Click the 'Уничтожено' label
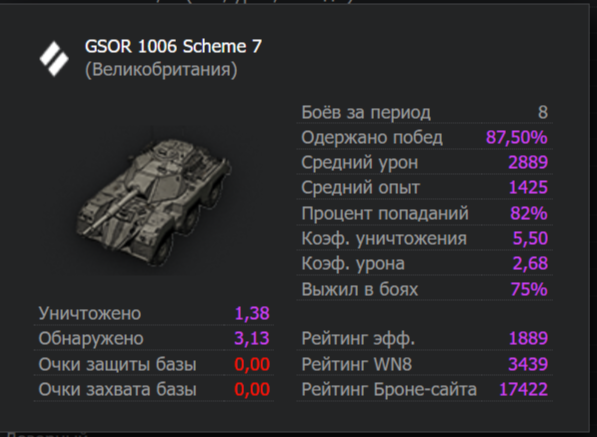Screen dimensions: 597x437 click(90, 314)
